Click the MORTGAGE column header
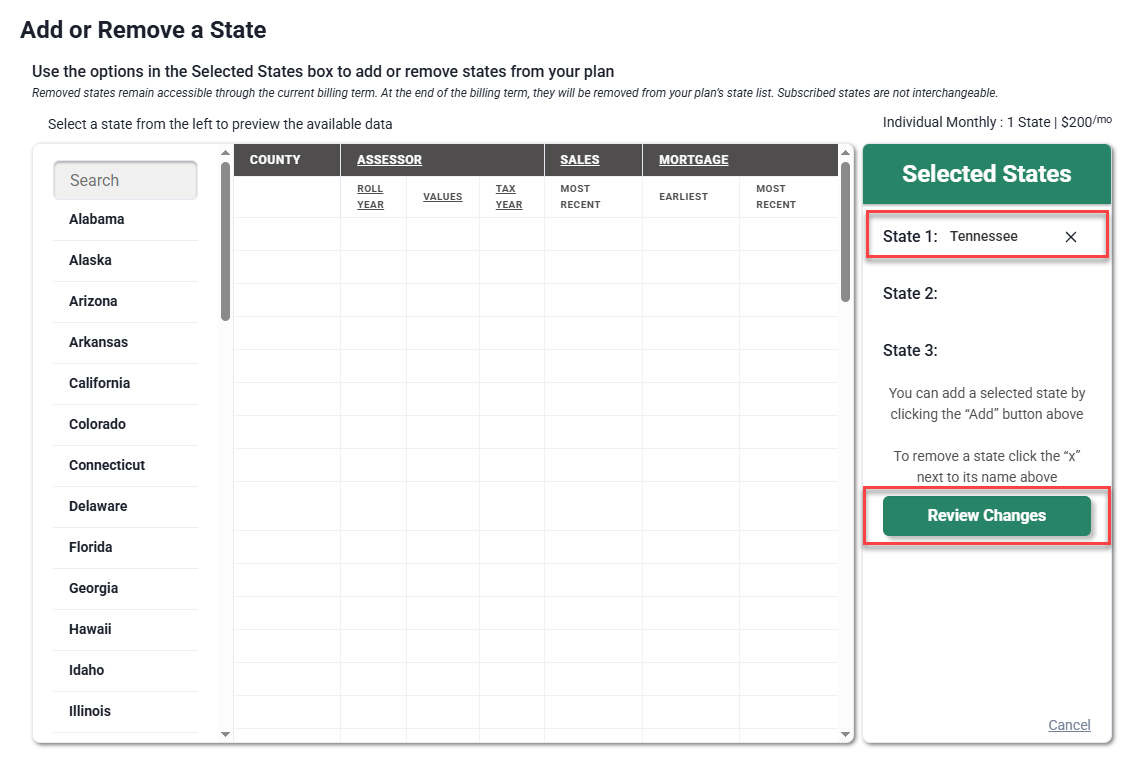Image resolution: width=1143 pixels, height=758 pixels. [692, 159]
